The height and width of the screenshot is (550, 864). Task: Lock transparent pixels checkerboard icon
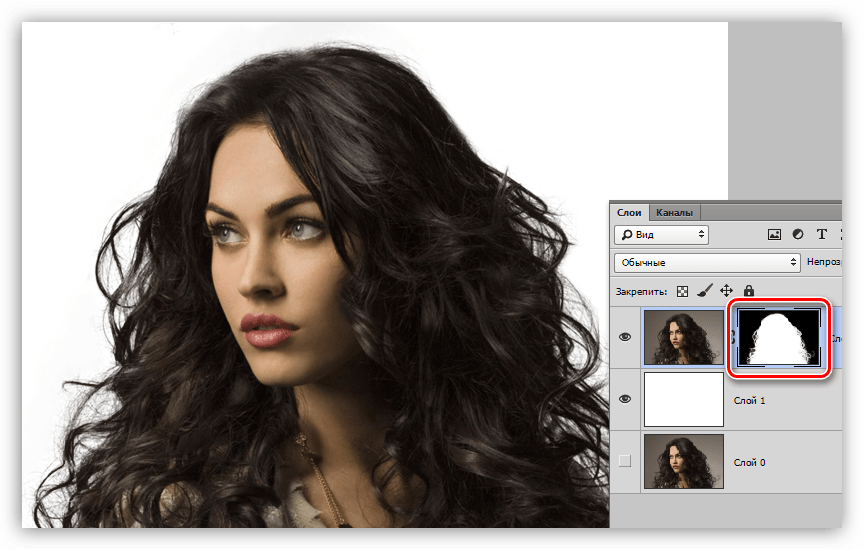click(x=682, y=292)
